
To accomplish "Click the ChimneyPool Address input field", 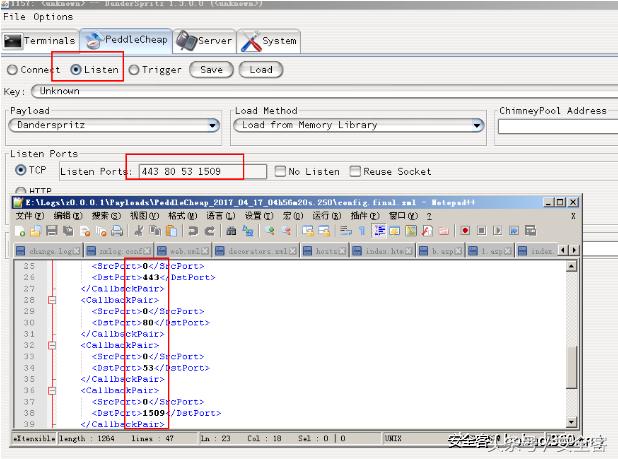I will (x=558, y=126).
